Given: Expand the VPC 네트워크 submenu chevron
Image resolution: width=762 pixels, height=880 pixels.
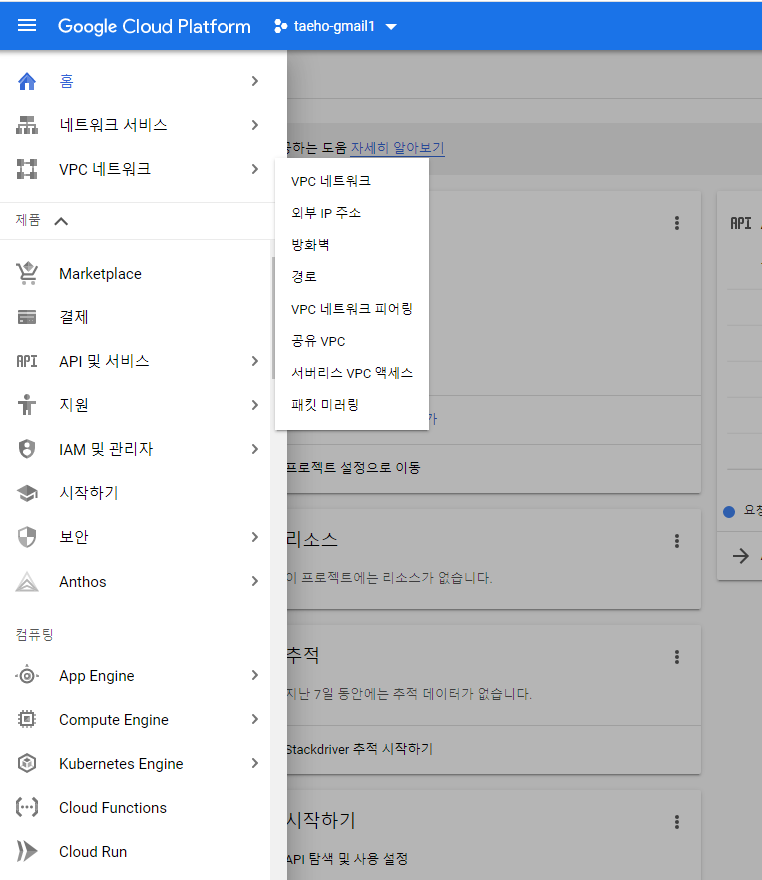Looking at the screenshot, I should pos(255,169).
